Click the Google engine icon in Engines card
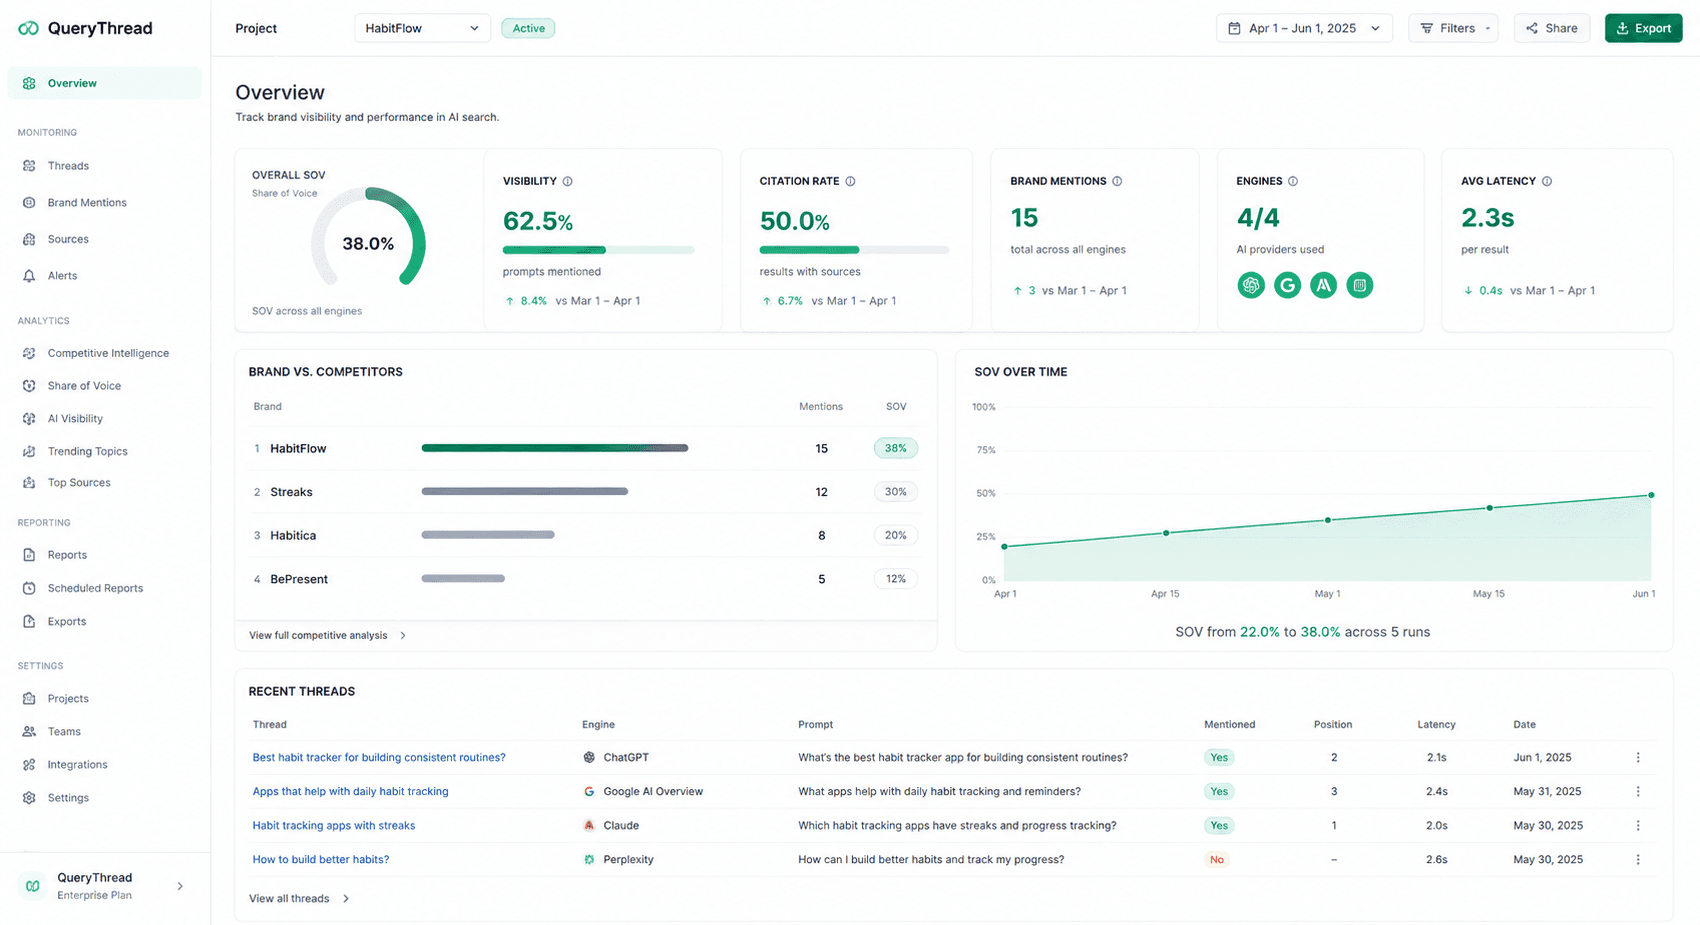The height and width of the screenshot is (925, 1700). click(x=1287, y=285)
